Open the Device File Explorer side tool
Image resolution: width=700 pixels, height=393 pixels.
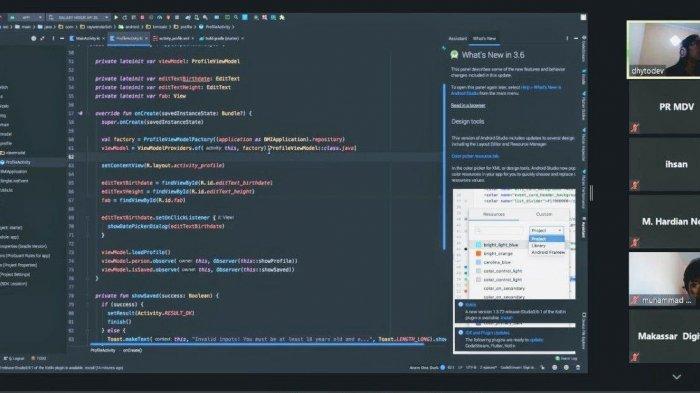click(x=584, y=330)
